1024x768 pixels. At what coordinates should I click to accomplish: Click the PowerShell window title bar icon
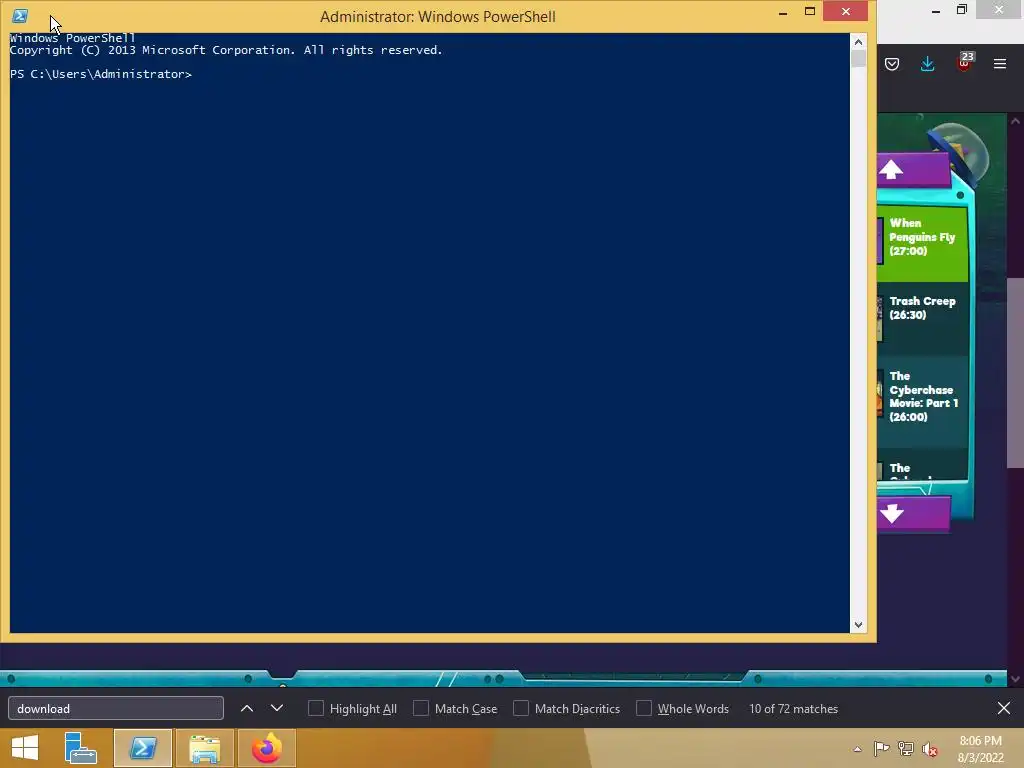(20, 16)
